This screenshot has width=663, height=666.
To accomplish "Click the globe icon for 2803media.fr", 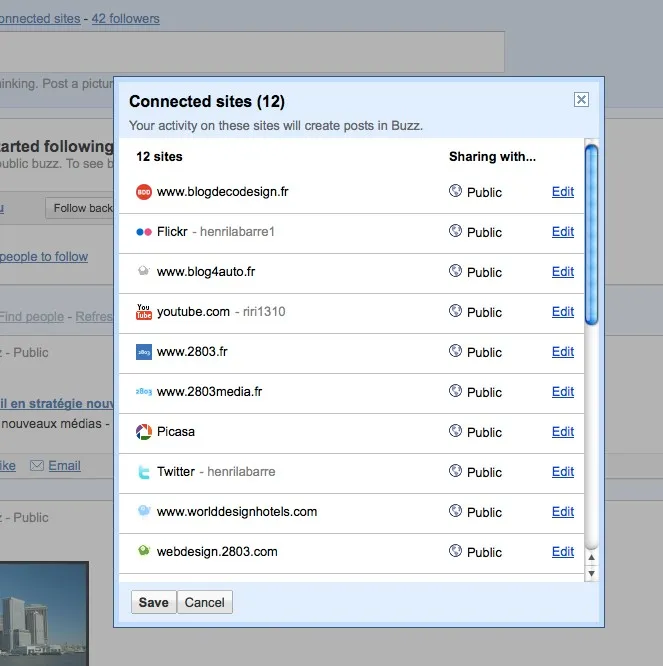I will click(455, 391).
